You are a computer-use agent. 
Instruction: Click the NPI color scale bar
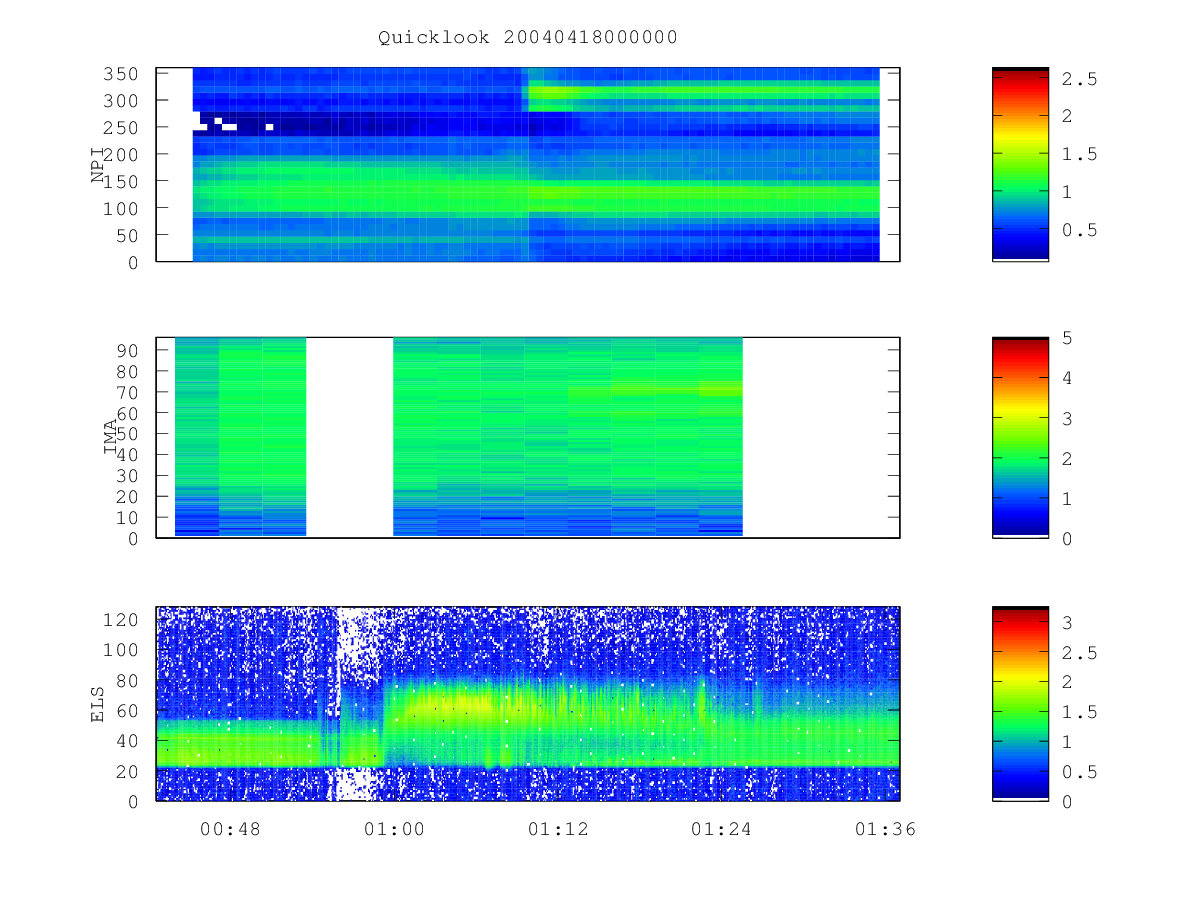pyautogui.click(x=1020, y=164)
